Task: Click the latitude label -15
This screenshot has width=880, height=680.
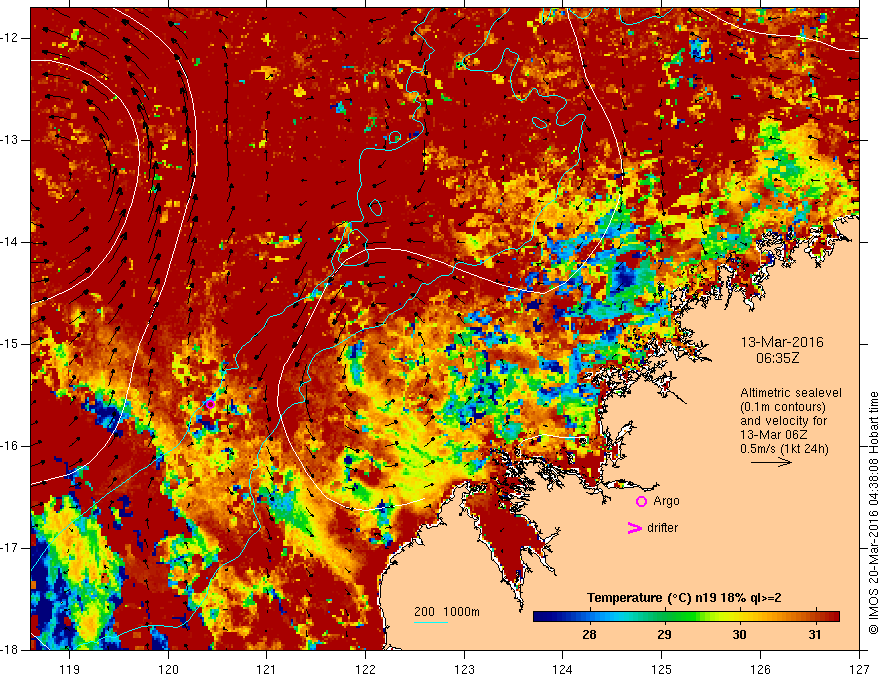Action: (10, 344)
